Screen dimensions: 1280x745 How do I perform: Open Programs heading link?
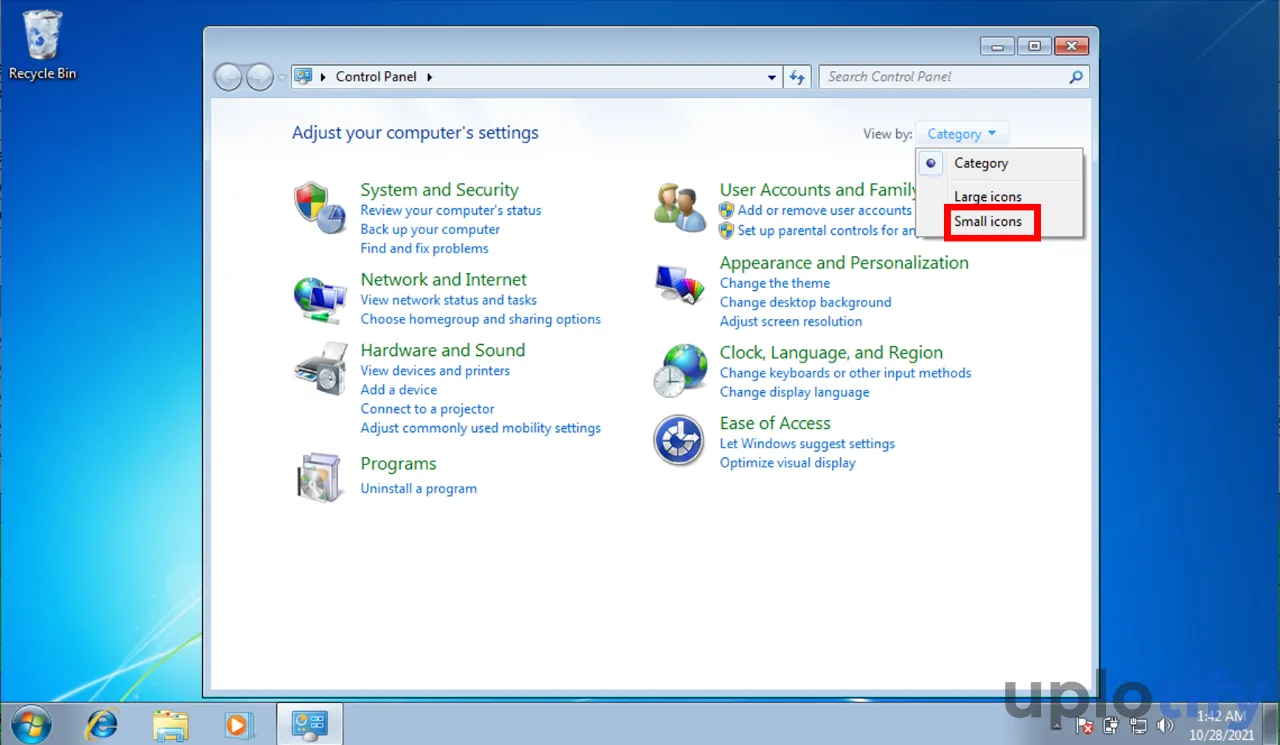coord(398,464)
